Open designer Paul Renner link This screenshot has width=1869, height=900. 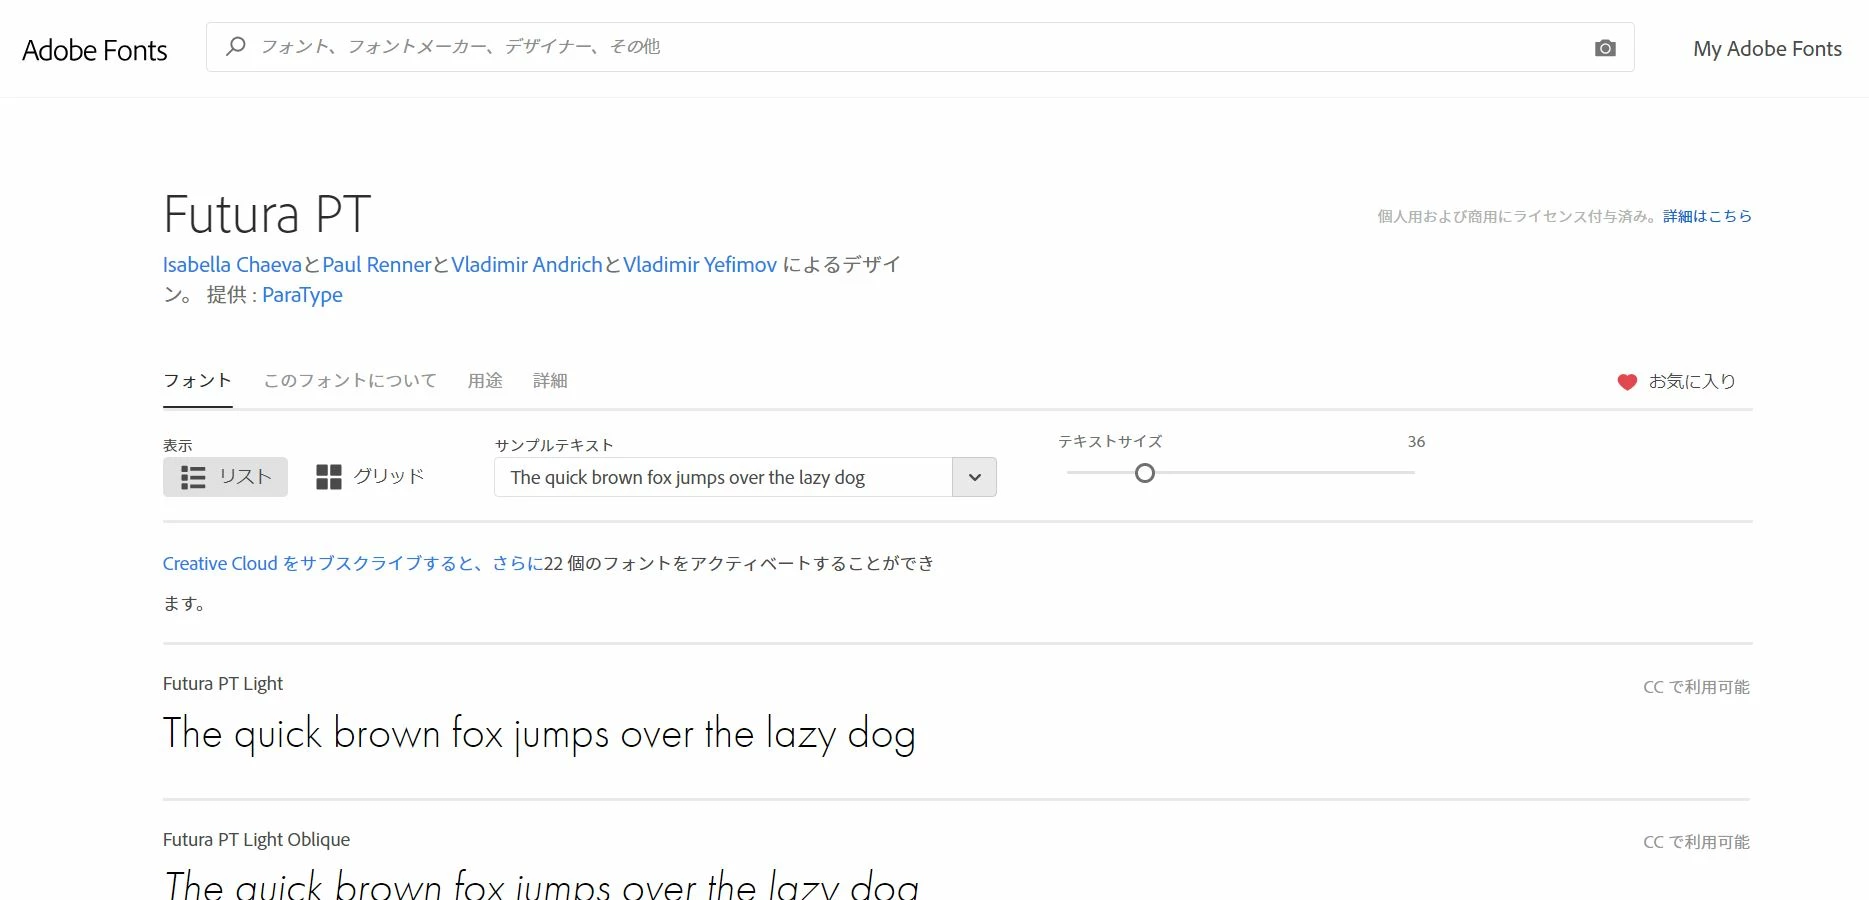pos(377,265)
